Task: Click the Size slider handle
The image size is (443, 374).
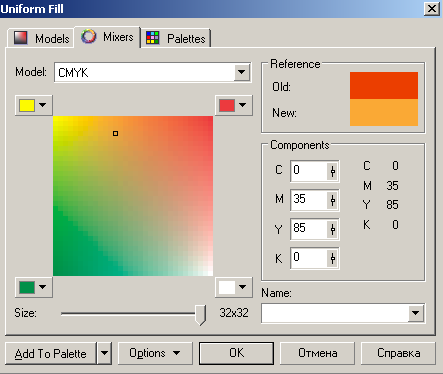Action: coord(200,315)
